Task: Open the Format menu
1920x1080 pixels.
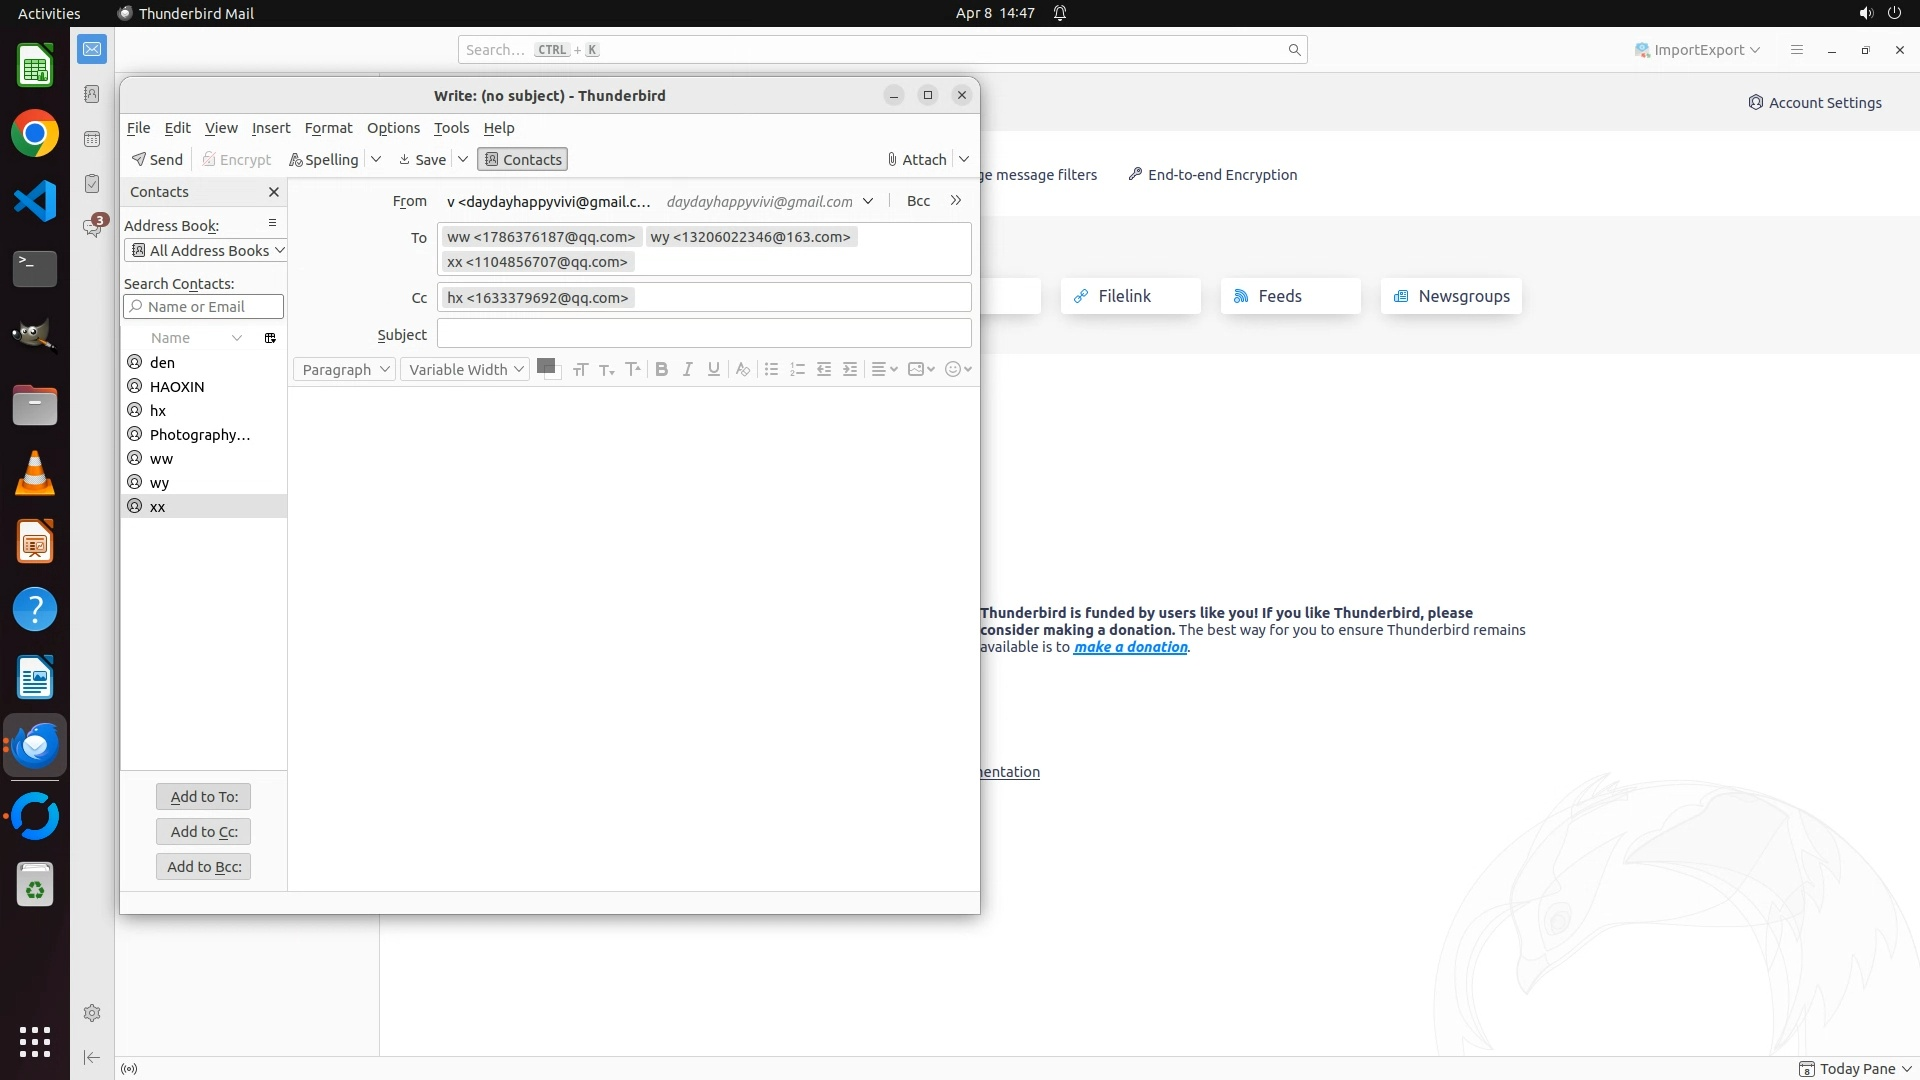Action: point(328,127)
